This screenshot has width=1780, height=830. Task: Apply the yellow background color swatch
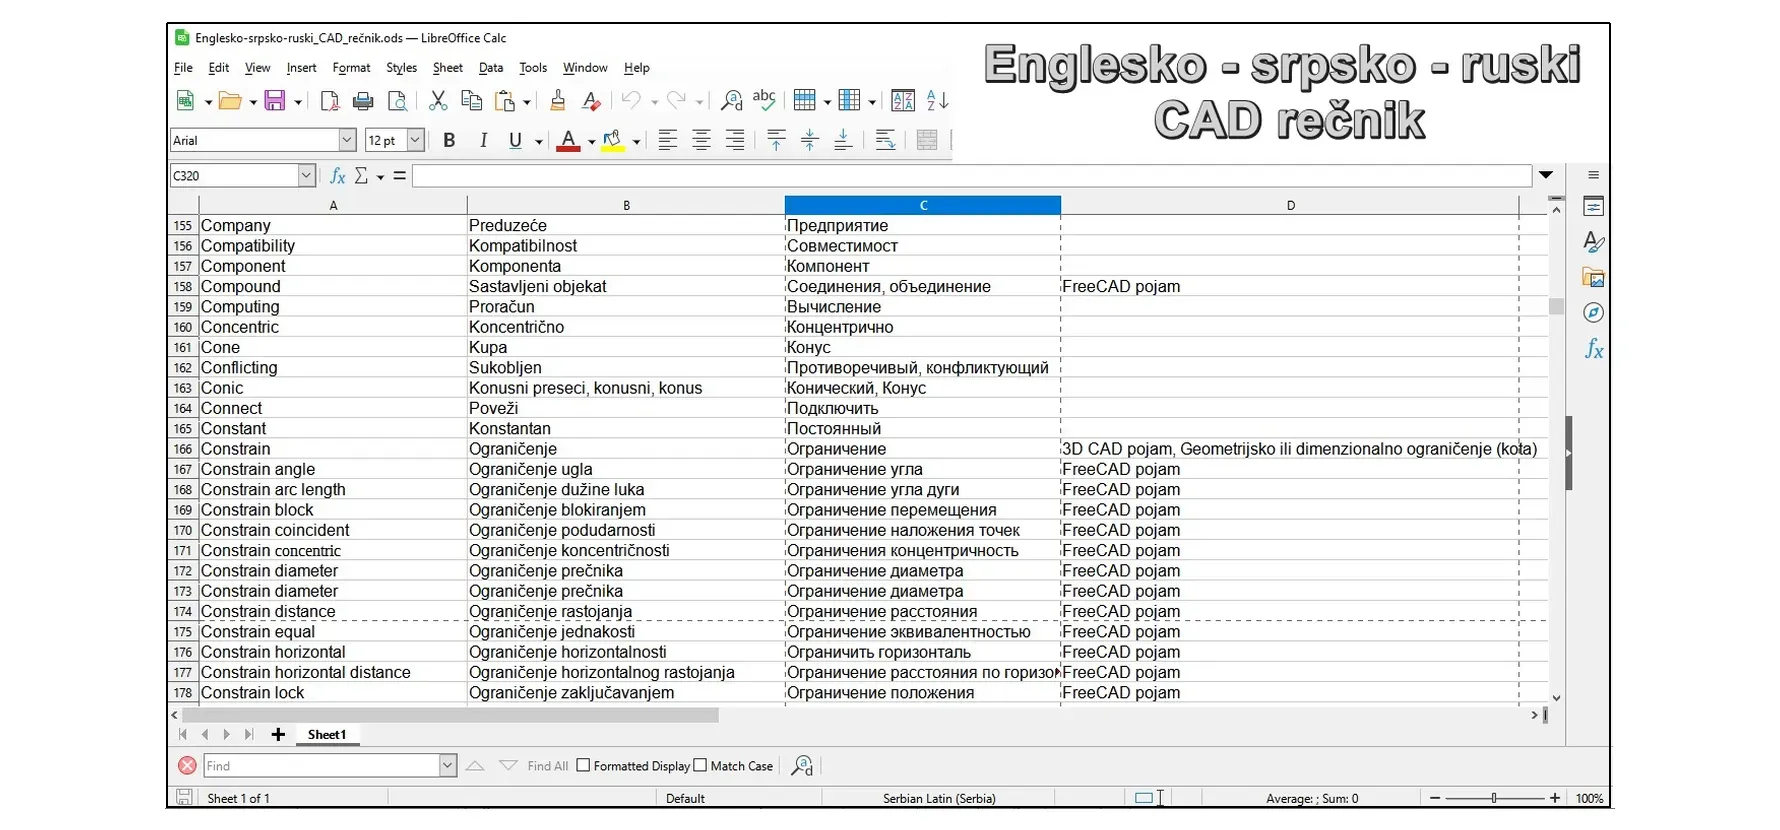click(613, 141)
